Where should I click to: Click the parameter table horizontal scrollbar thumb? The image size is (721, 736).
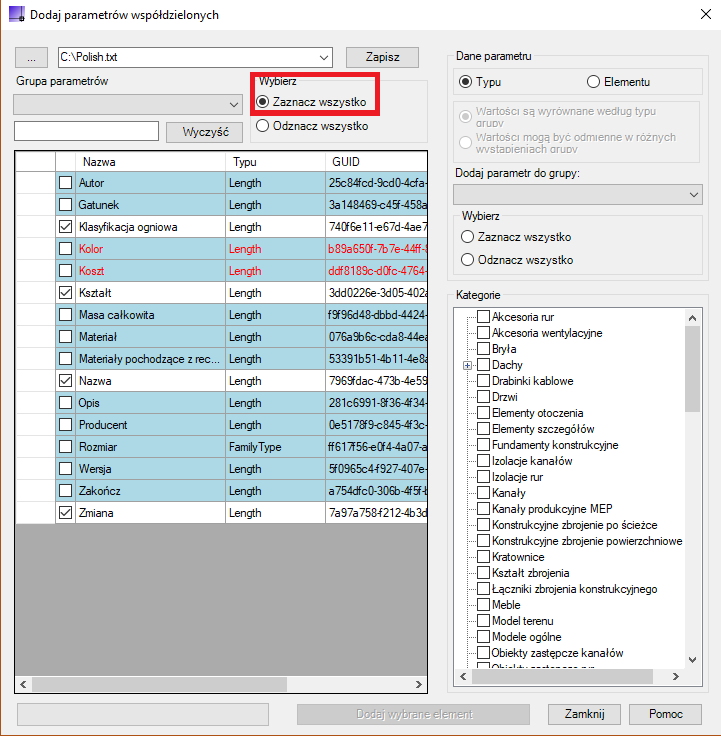tap(159, 684)
